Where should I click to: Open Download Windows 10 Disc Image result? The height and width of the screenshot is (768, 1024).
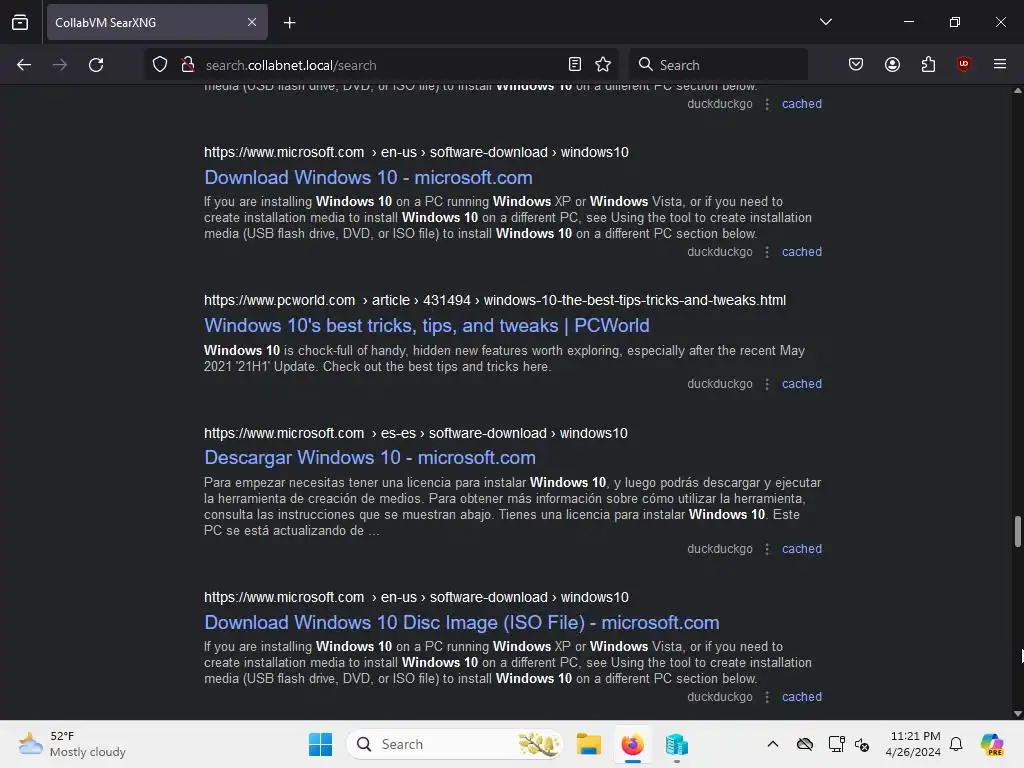(x=462, y=623)
